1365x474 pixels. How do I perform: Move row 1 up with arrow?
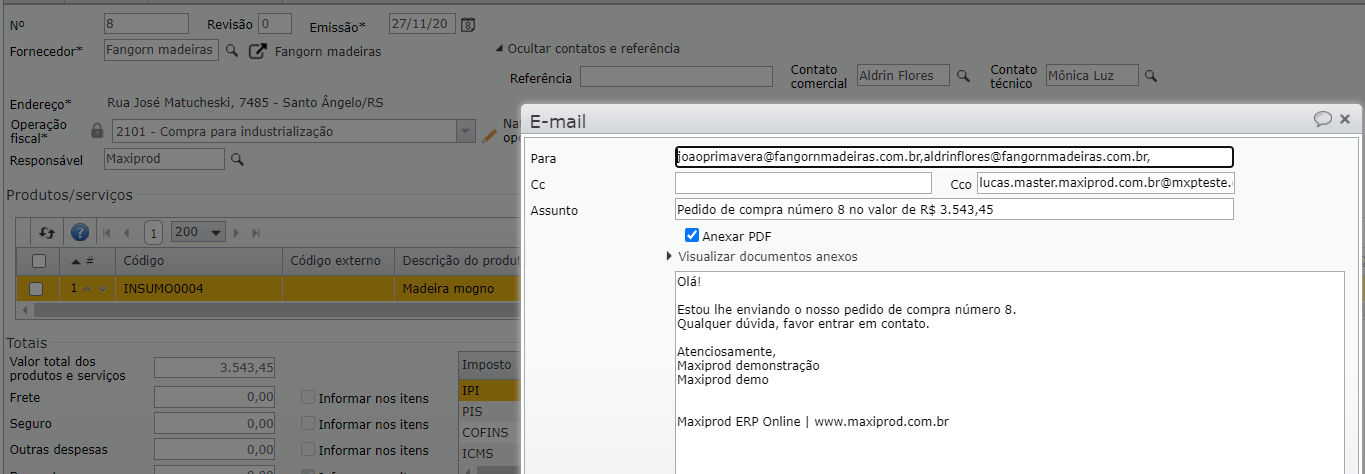[x=87, y=289]
